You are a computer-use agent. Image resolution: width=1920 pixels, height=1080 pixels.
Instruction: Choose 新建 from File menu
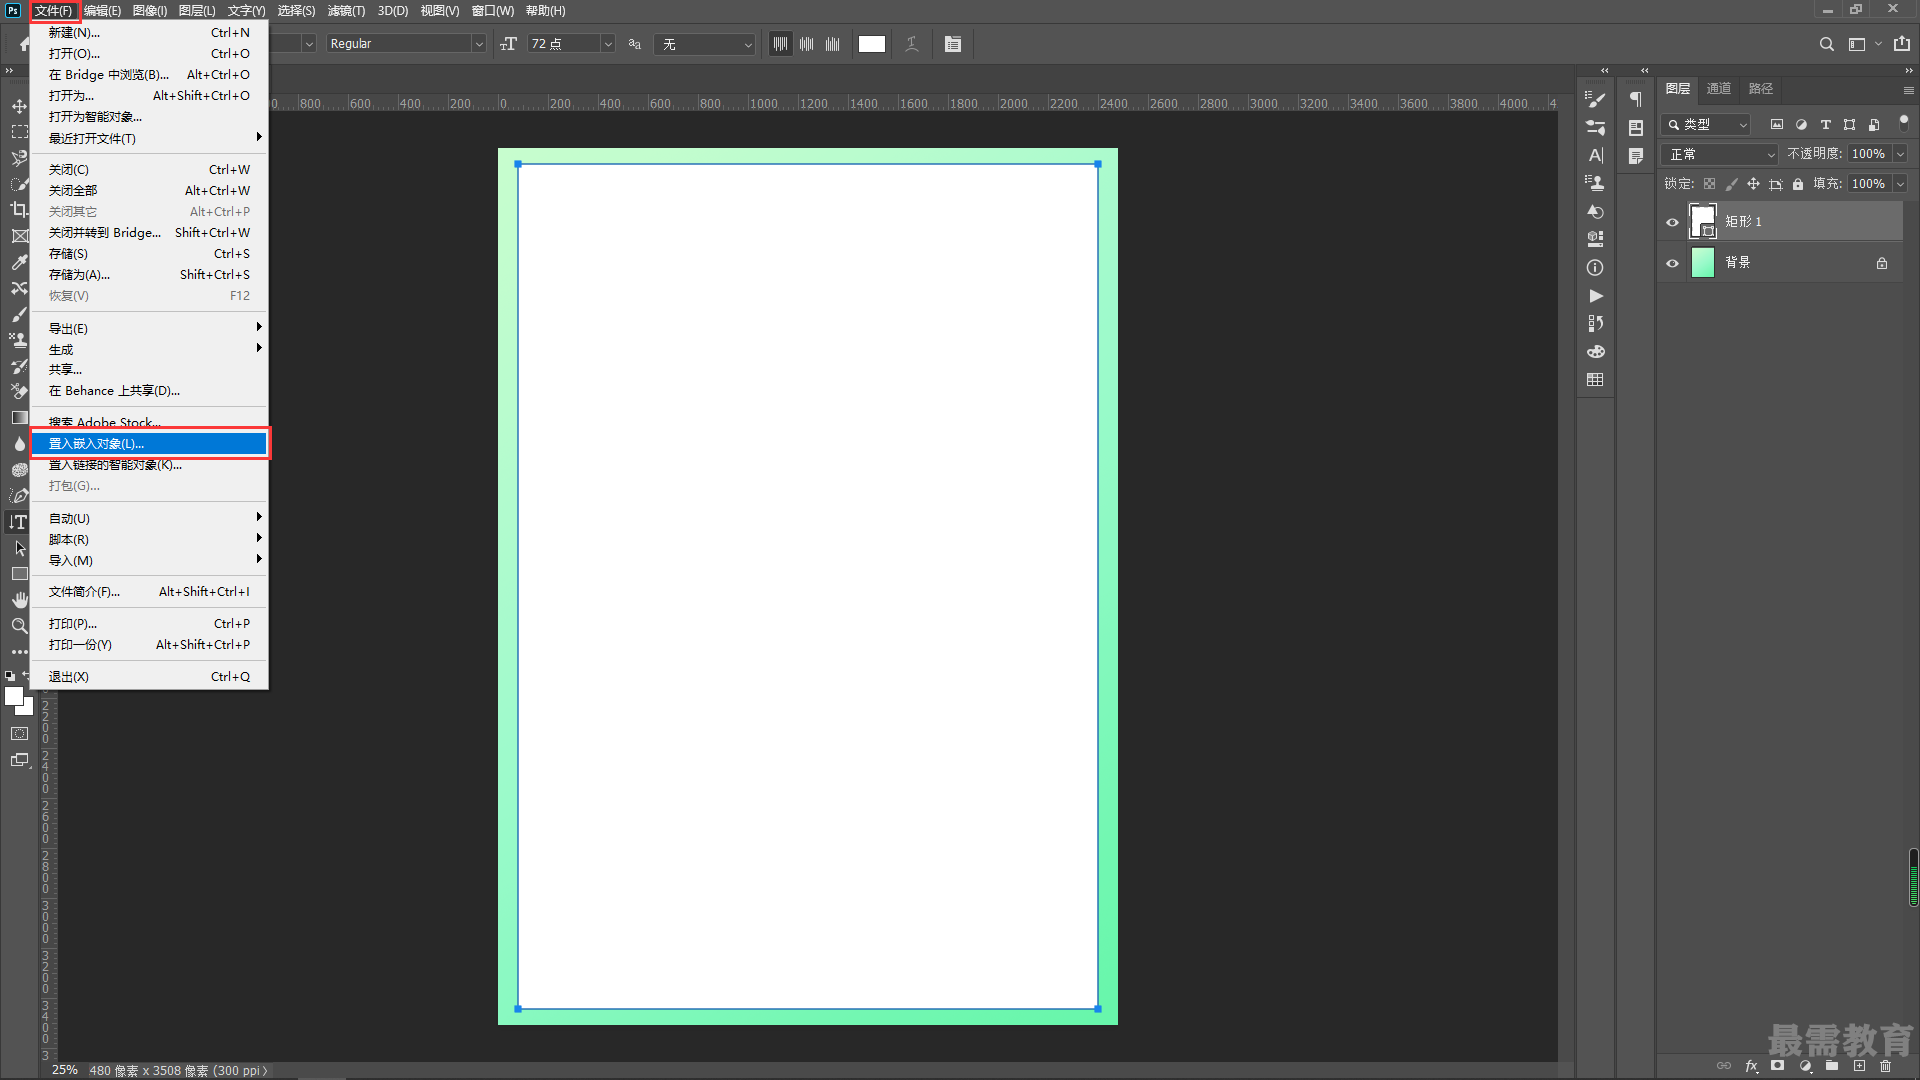point(150,32)
